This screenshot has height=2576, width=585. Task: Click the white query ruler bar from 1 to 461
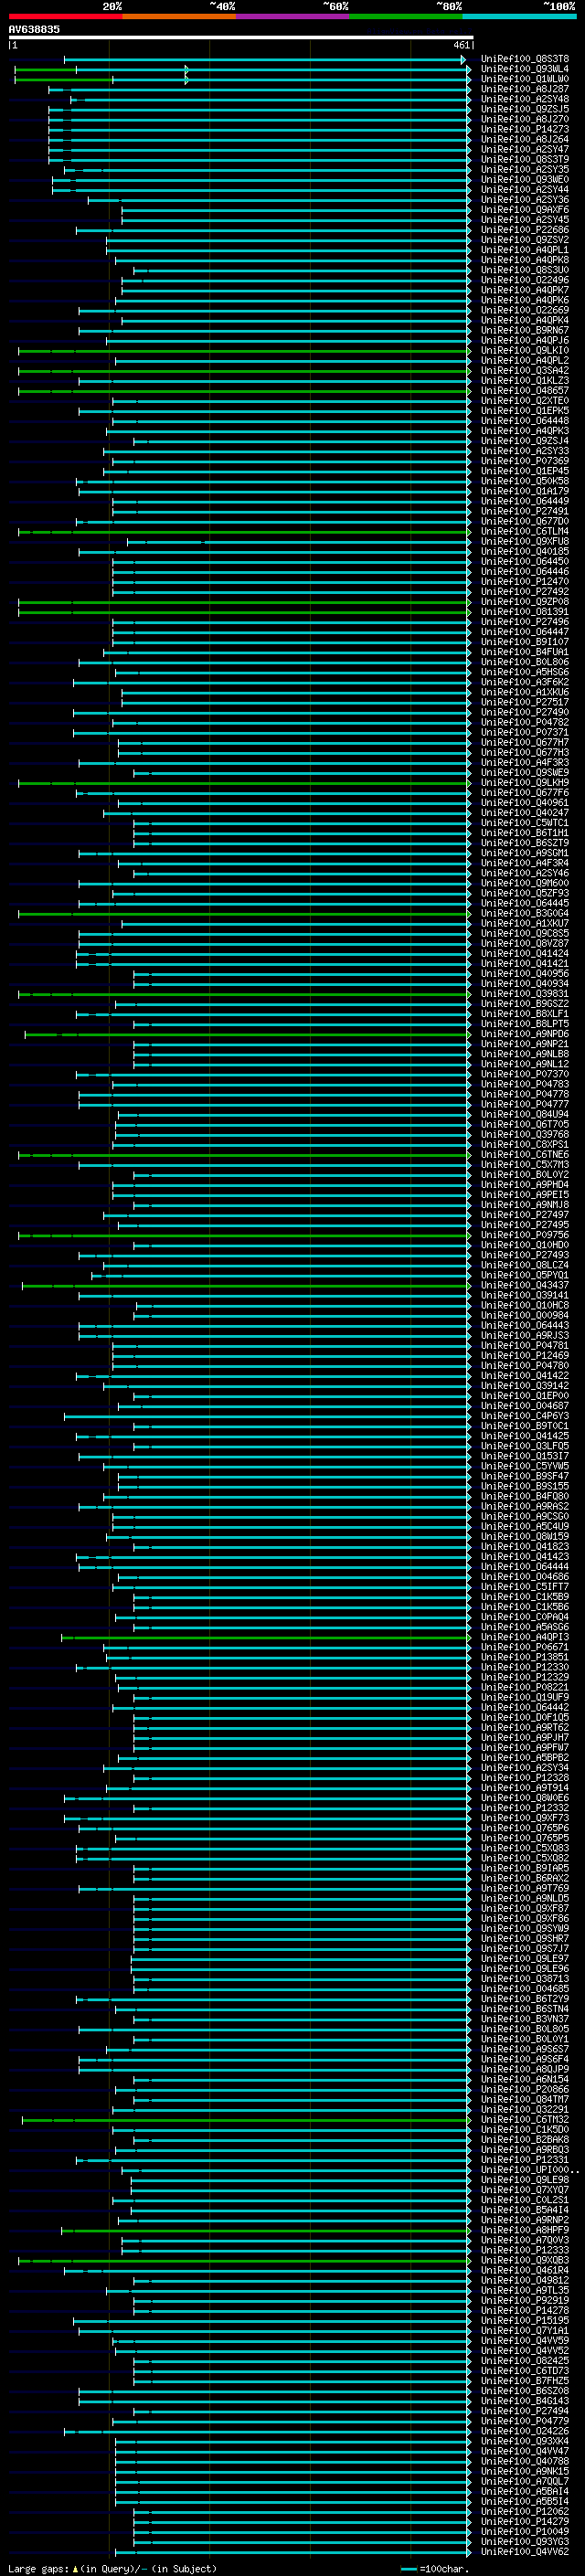click(240, 37)
